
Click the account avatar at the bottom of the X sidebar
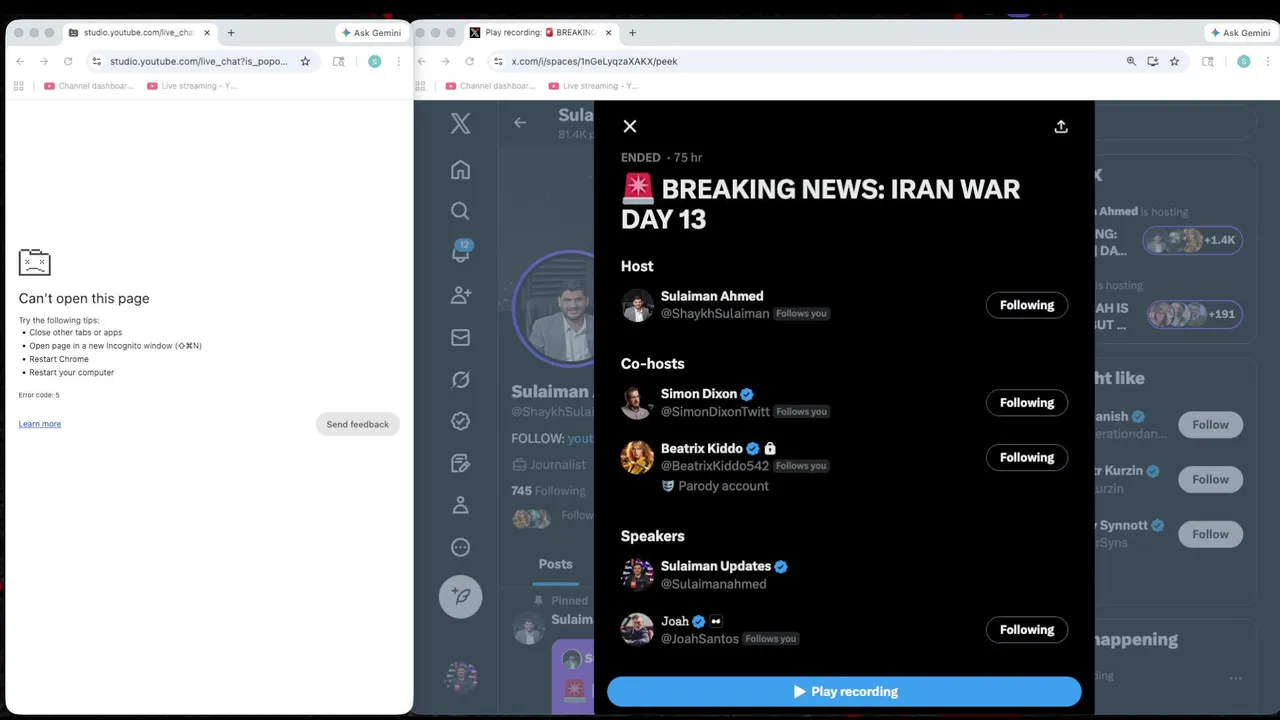pos(460,677)
